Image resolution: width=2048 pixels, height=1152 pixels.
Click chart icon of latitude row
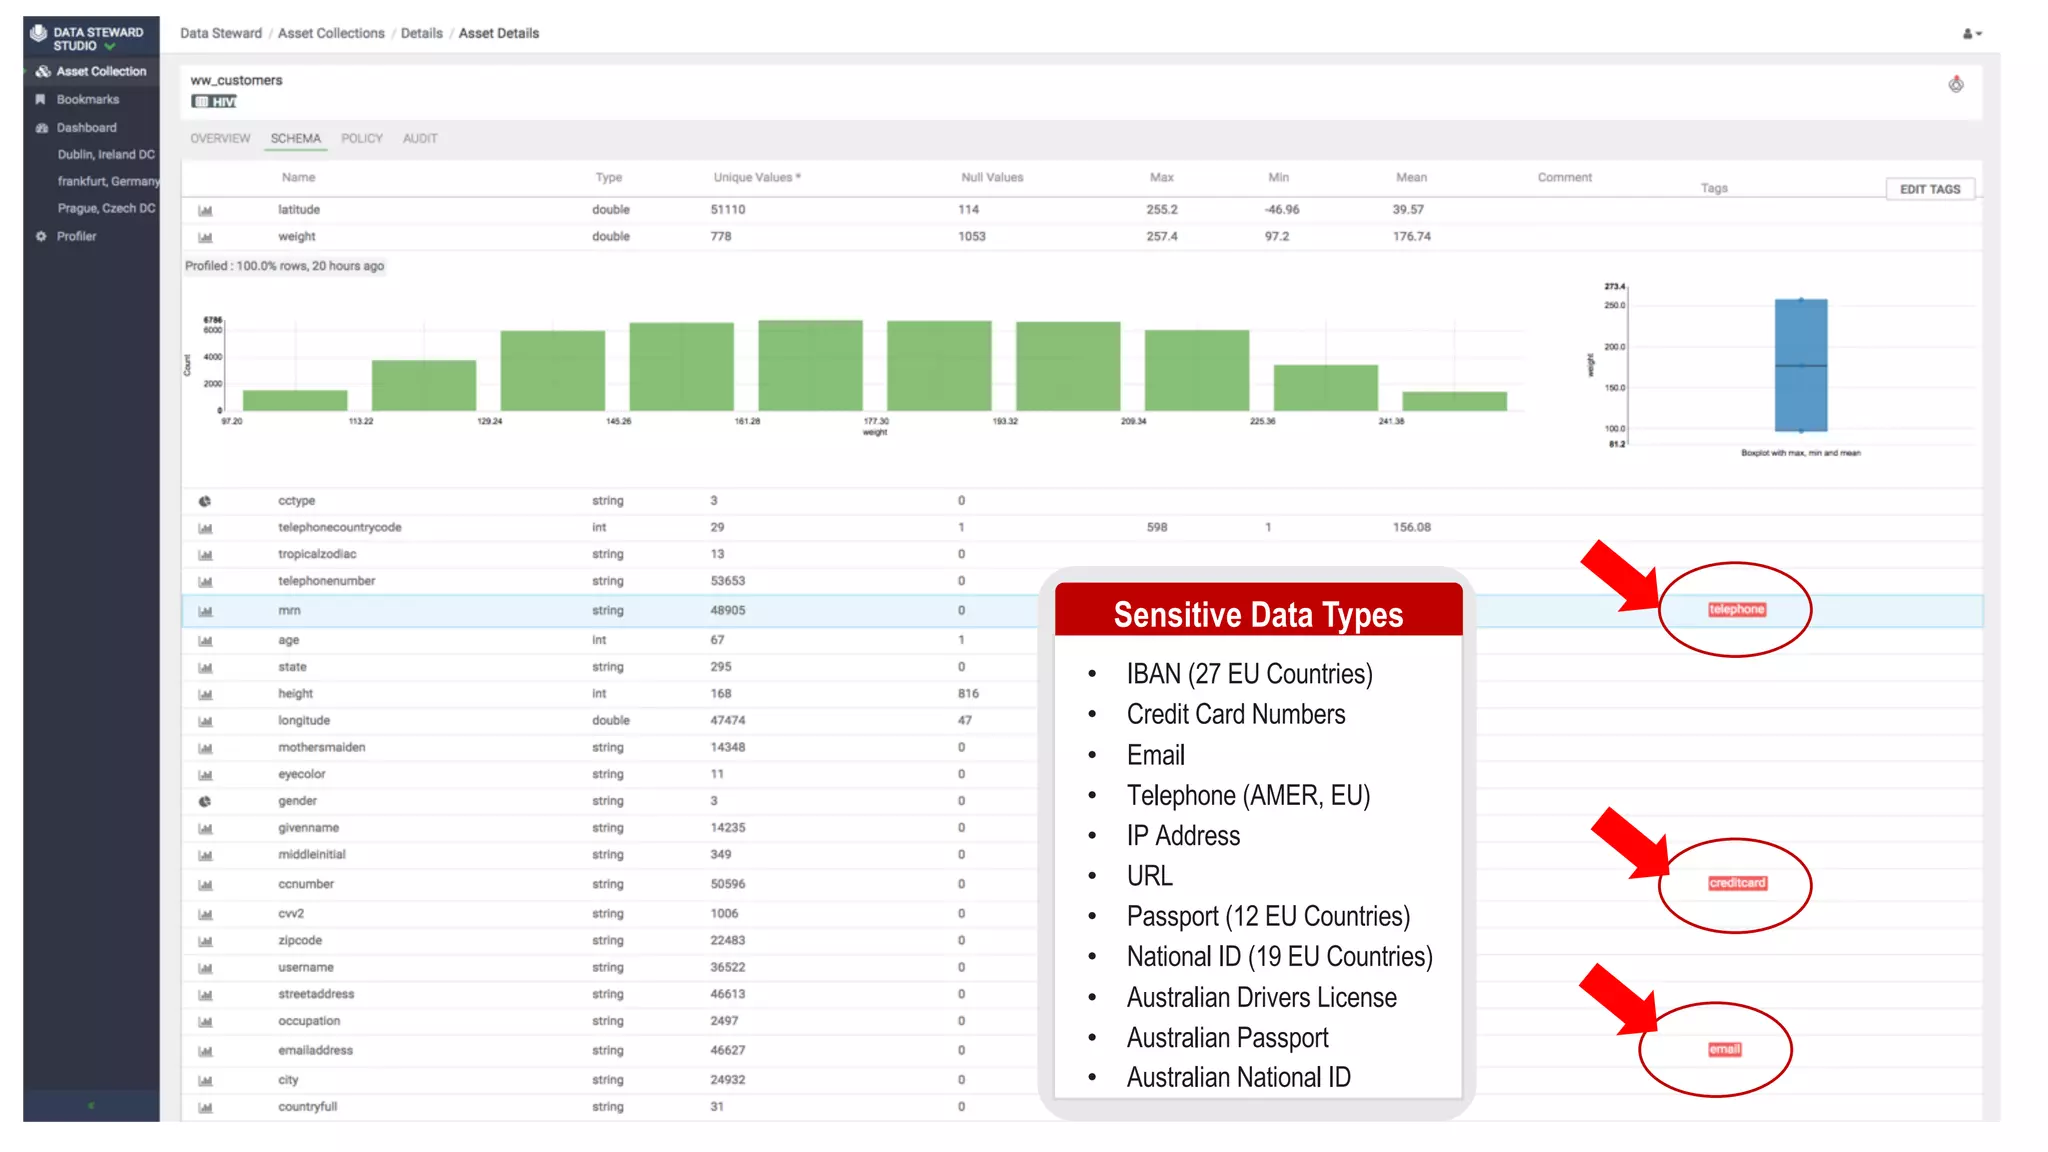click(x=205, y=210)
